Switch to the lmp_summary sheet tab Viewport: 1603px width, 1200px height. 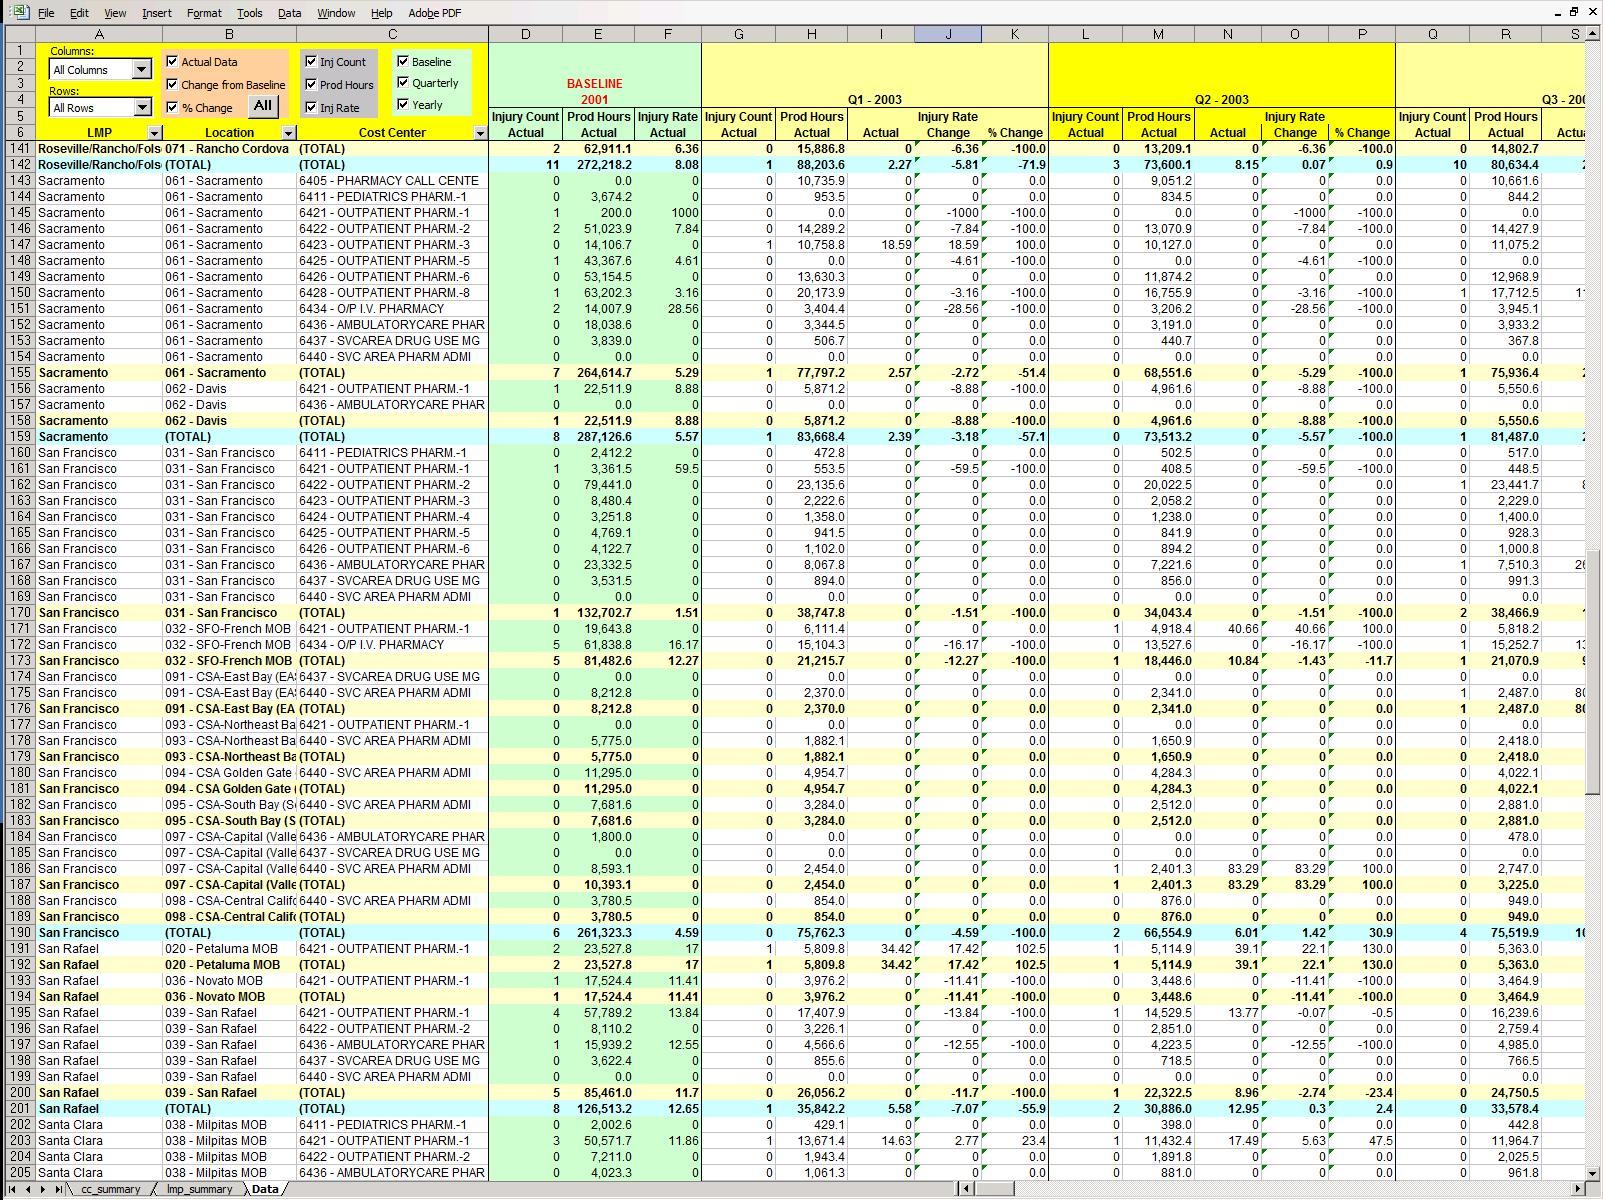[199, 1189]
